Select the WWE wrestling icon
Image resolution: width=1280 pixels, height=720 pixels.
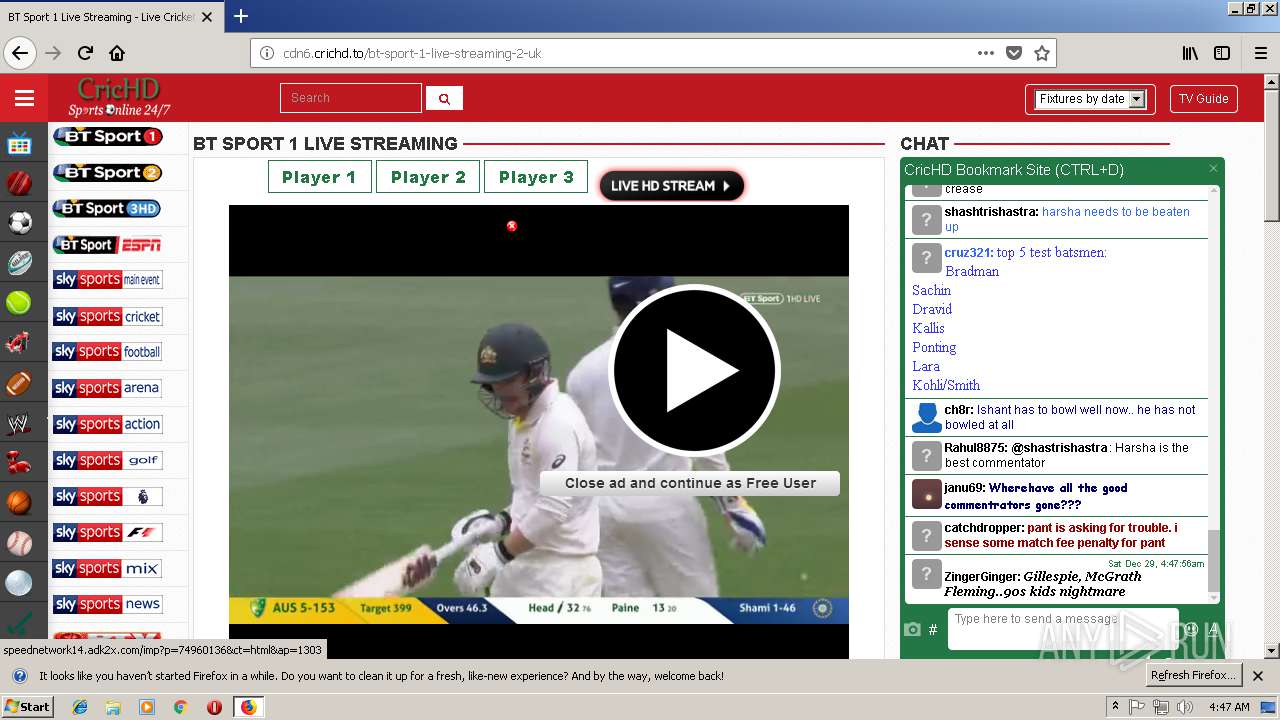pos(19,423)
